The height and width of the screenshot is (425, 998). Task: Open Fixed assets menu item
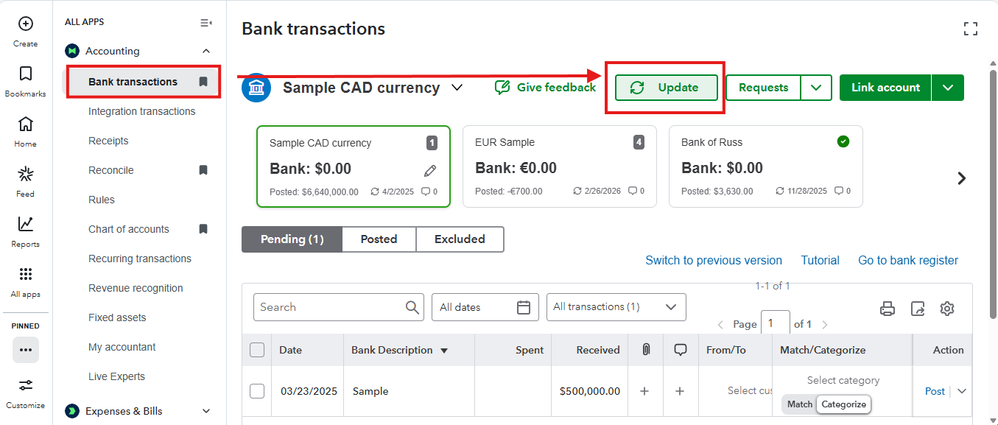click(117, 317)
